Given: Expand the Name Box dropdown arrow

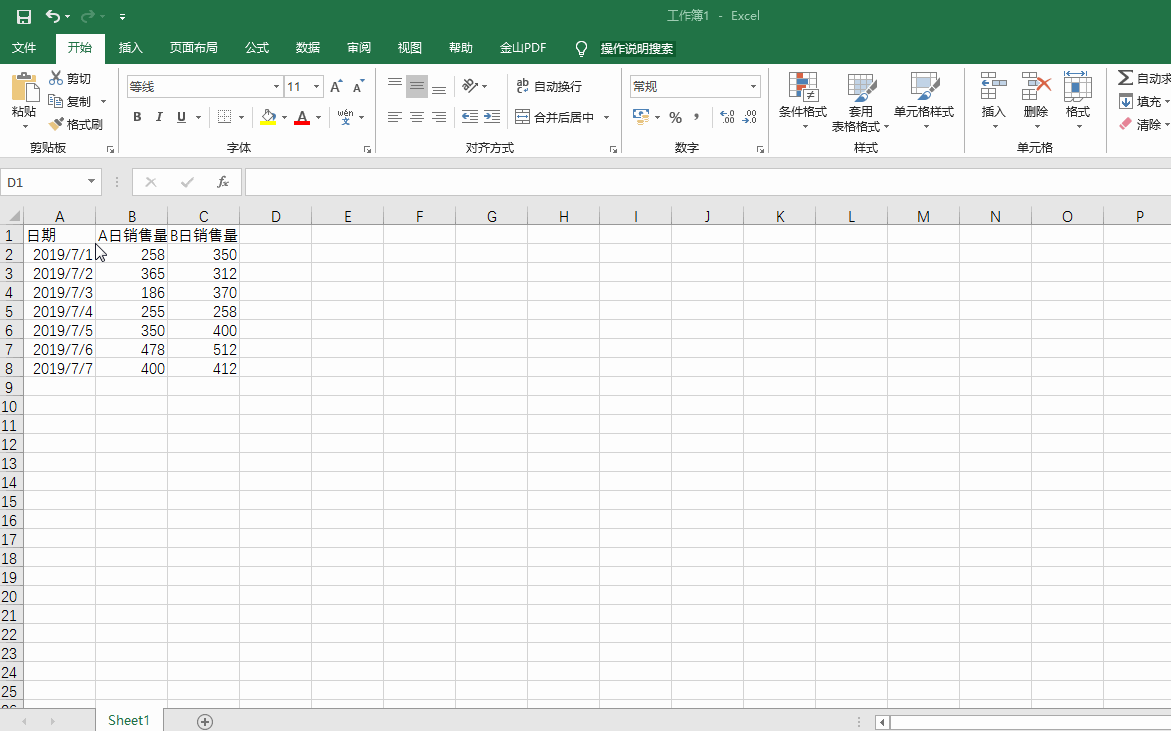Looking at the screenshot, I should click(x=92, y=183).
